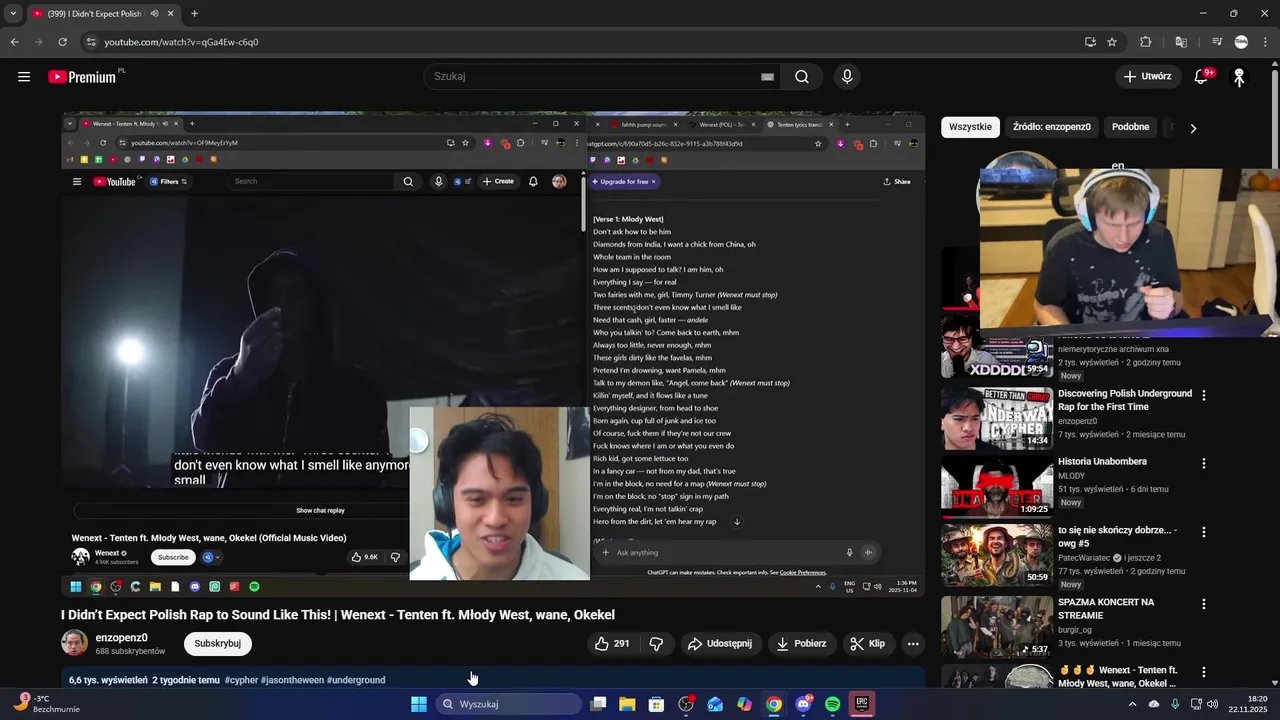Image resolution: width=1280 pixels, height=720 pixels.
Task: Select the Podobne filter chip
Action: click(1130, 127)
